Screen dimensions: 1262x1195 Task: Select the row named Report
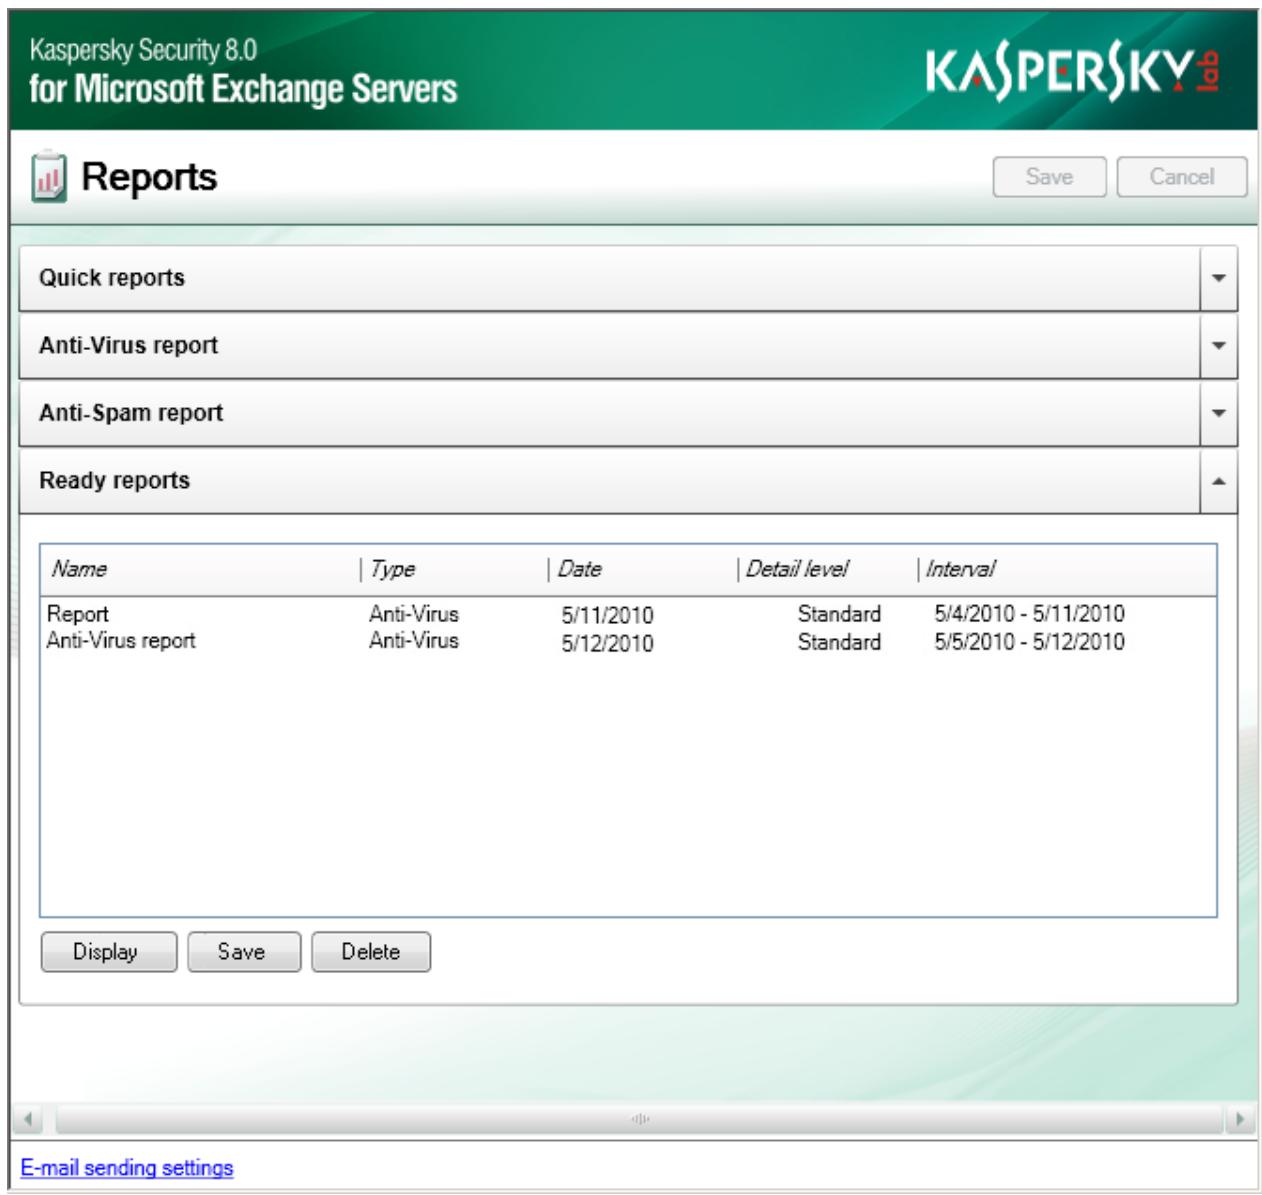pos(78,614)
